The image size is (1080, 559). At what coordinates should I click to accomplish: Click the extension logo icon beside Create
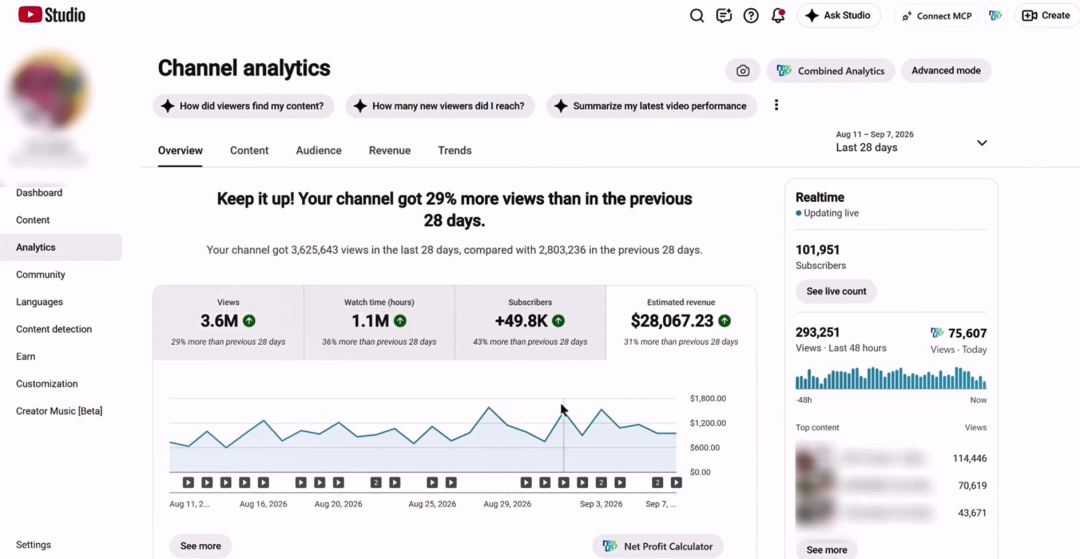click(995, 15)
